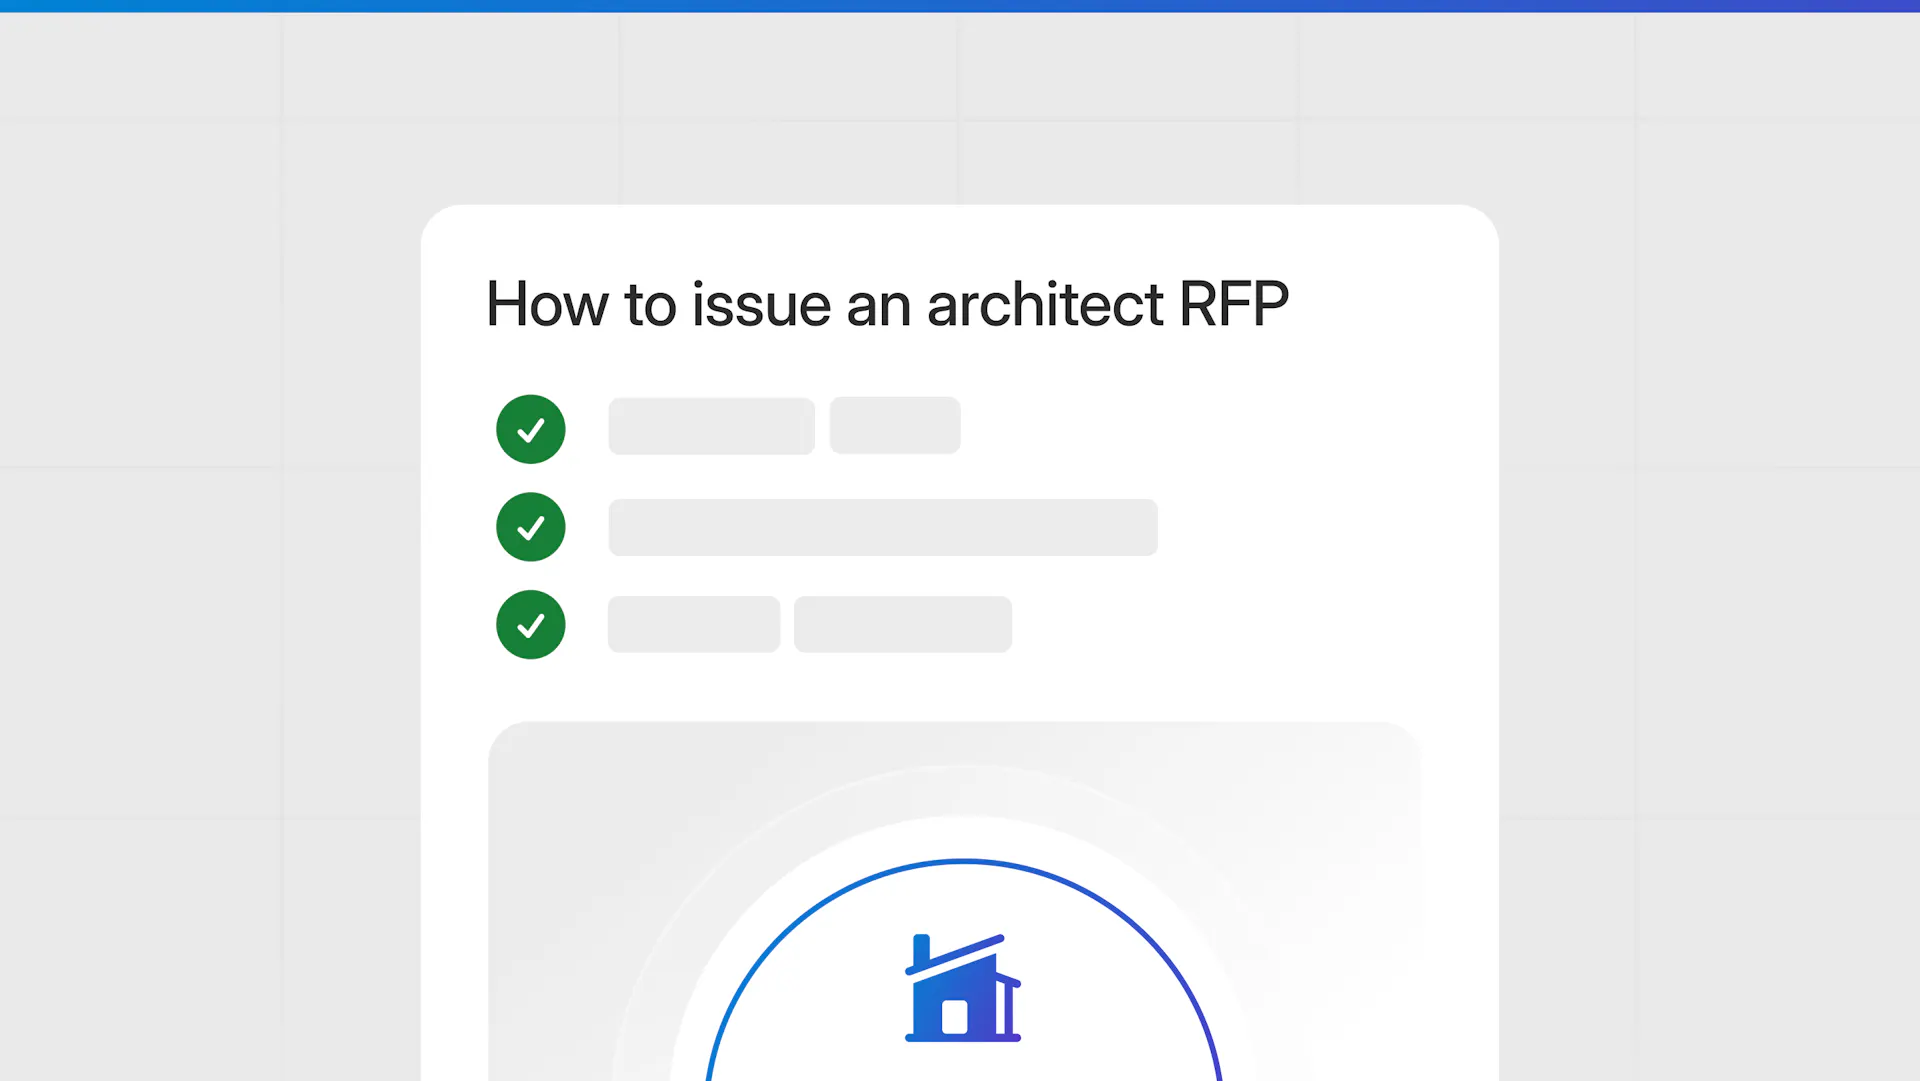1920x1081 pixels.
Task: Click the heading How to issue an architect RFP
Action: click(887, 304)
